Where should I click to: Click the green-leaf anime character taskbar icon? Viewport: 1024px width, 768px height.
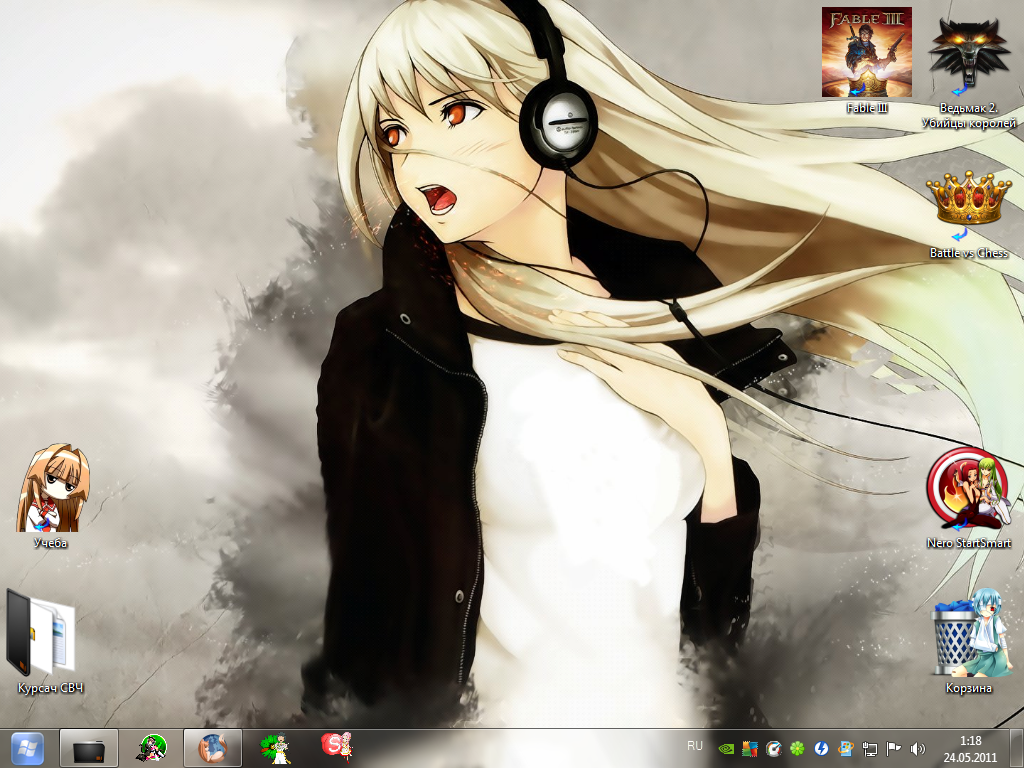tap(275, 748)
